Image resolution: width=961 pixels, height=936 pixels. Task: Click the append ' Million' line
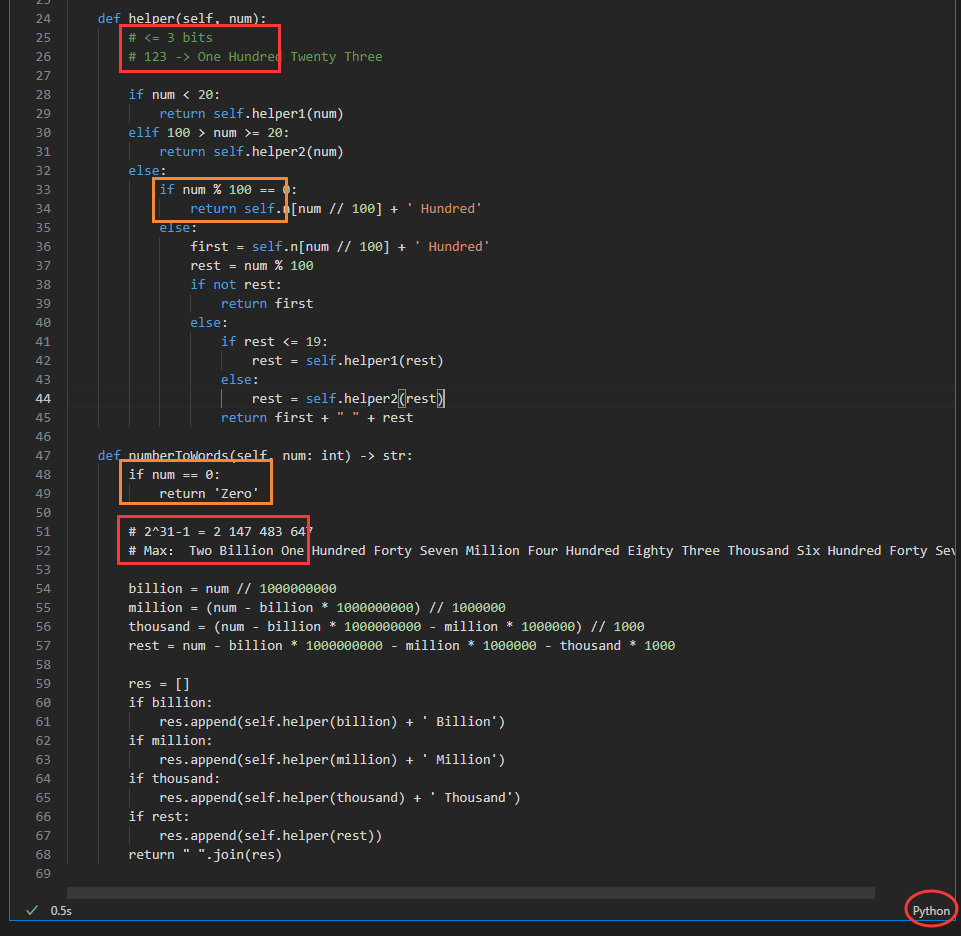(332, 759)
